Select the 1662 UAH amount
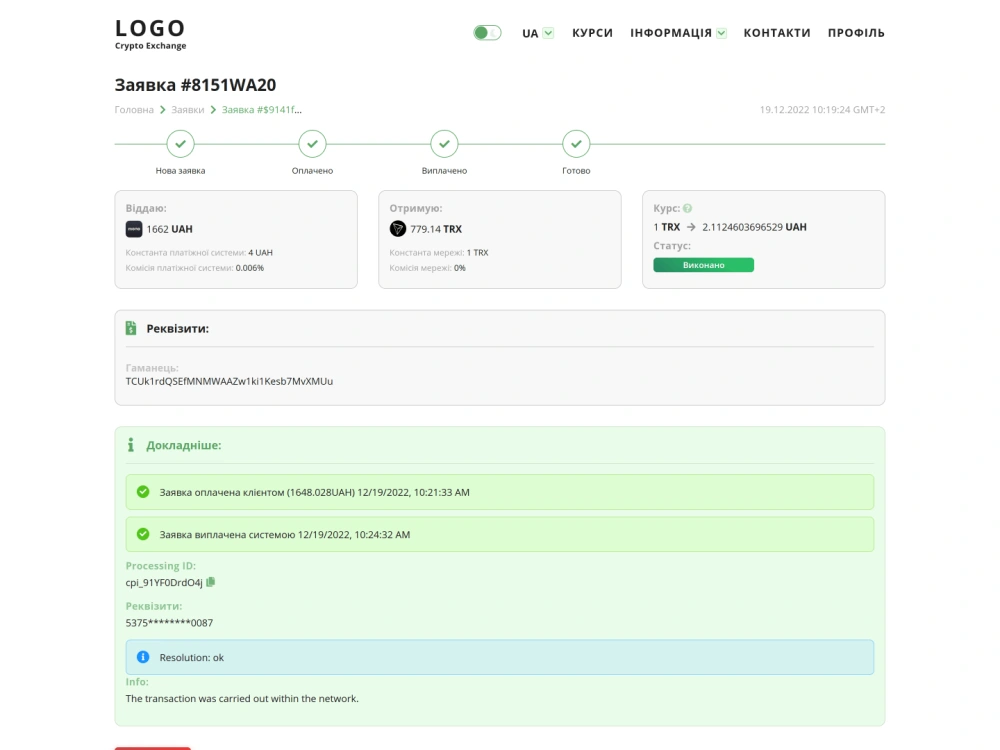Image resolution: width=1000 pixels, height=750 pixels. pos(169,229)
